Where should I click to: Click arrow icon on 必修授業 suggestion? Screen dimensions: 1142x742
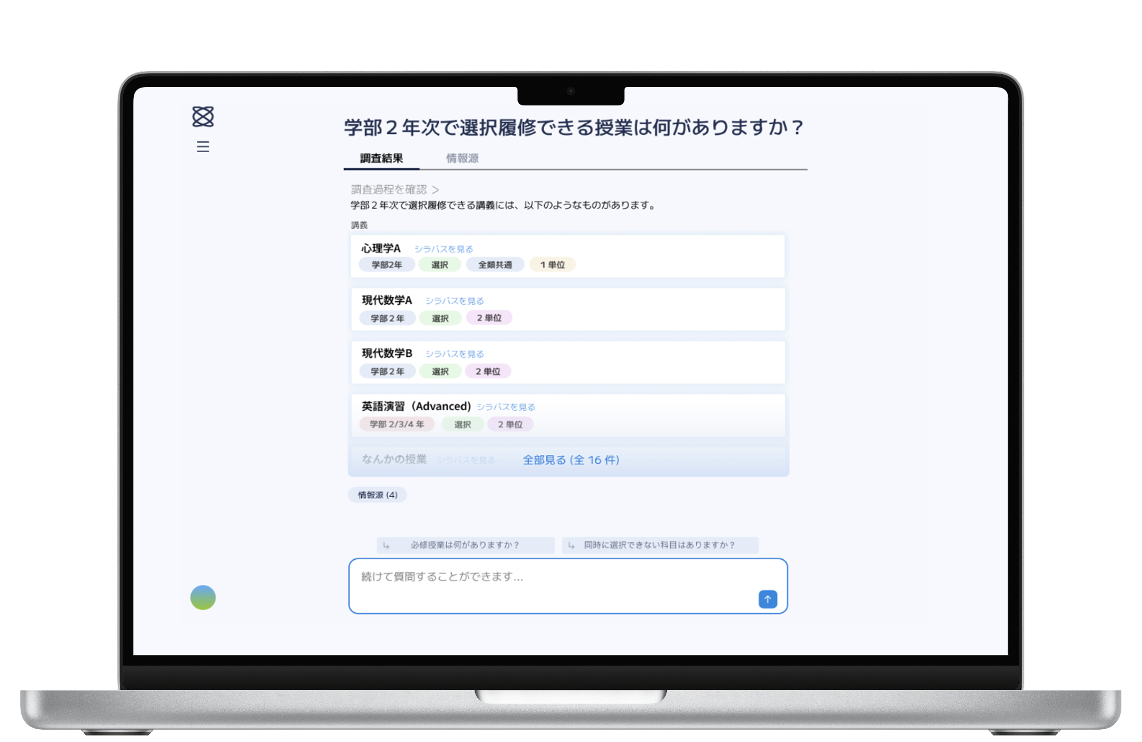coord(386,546)
